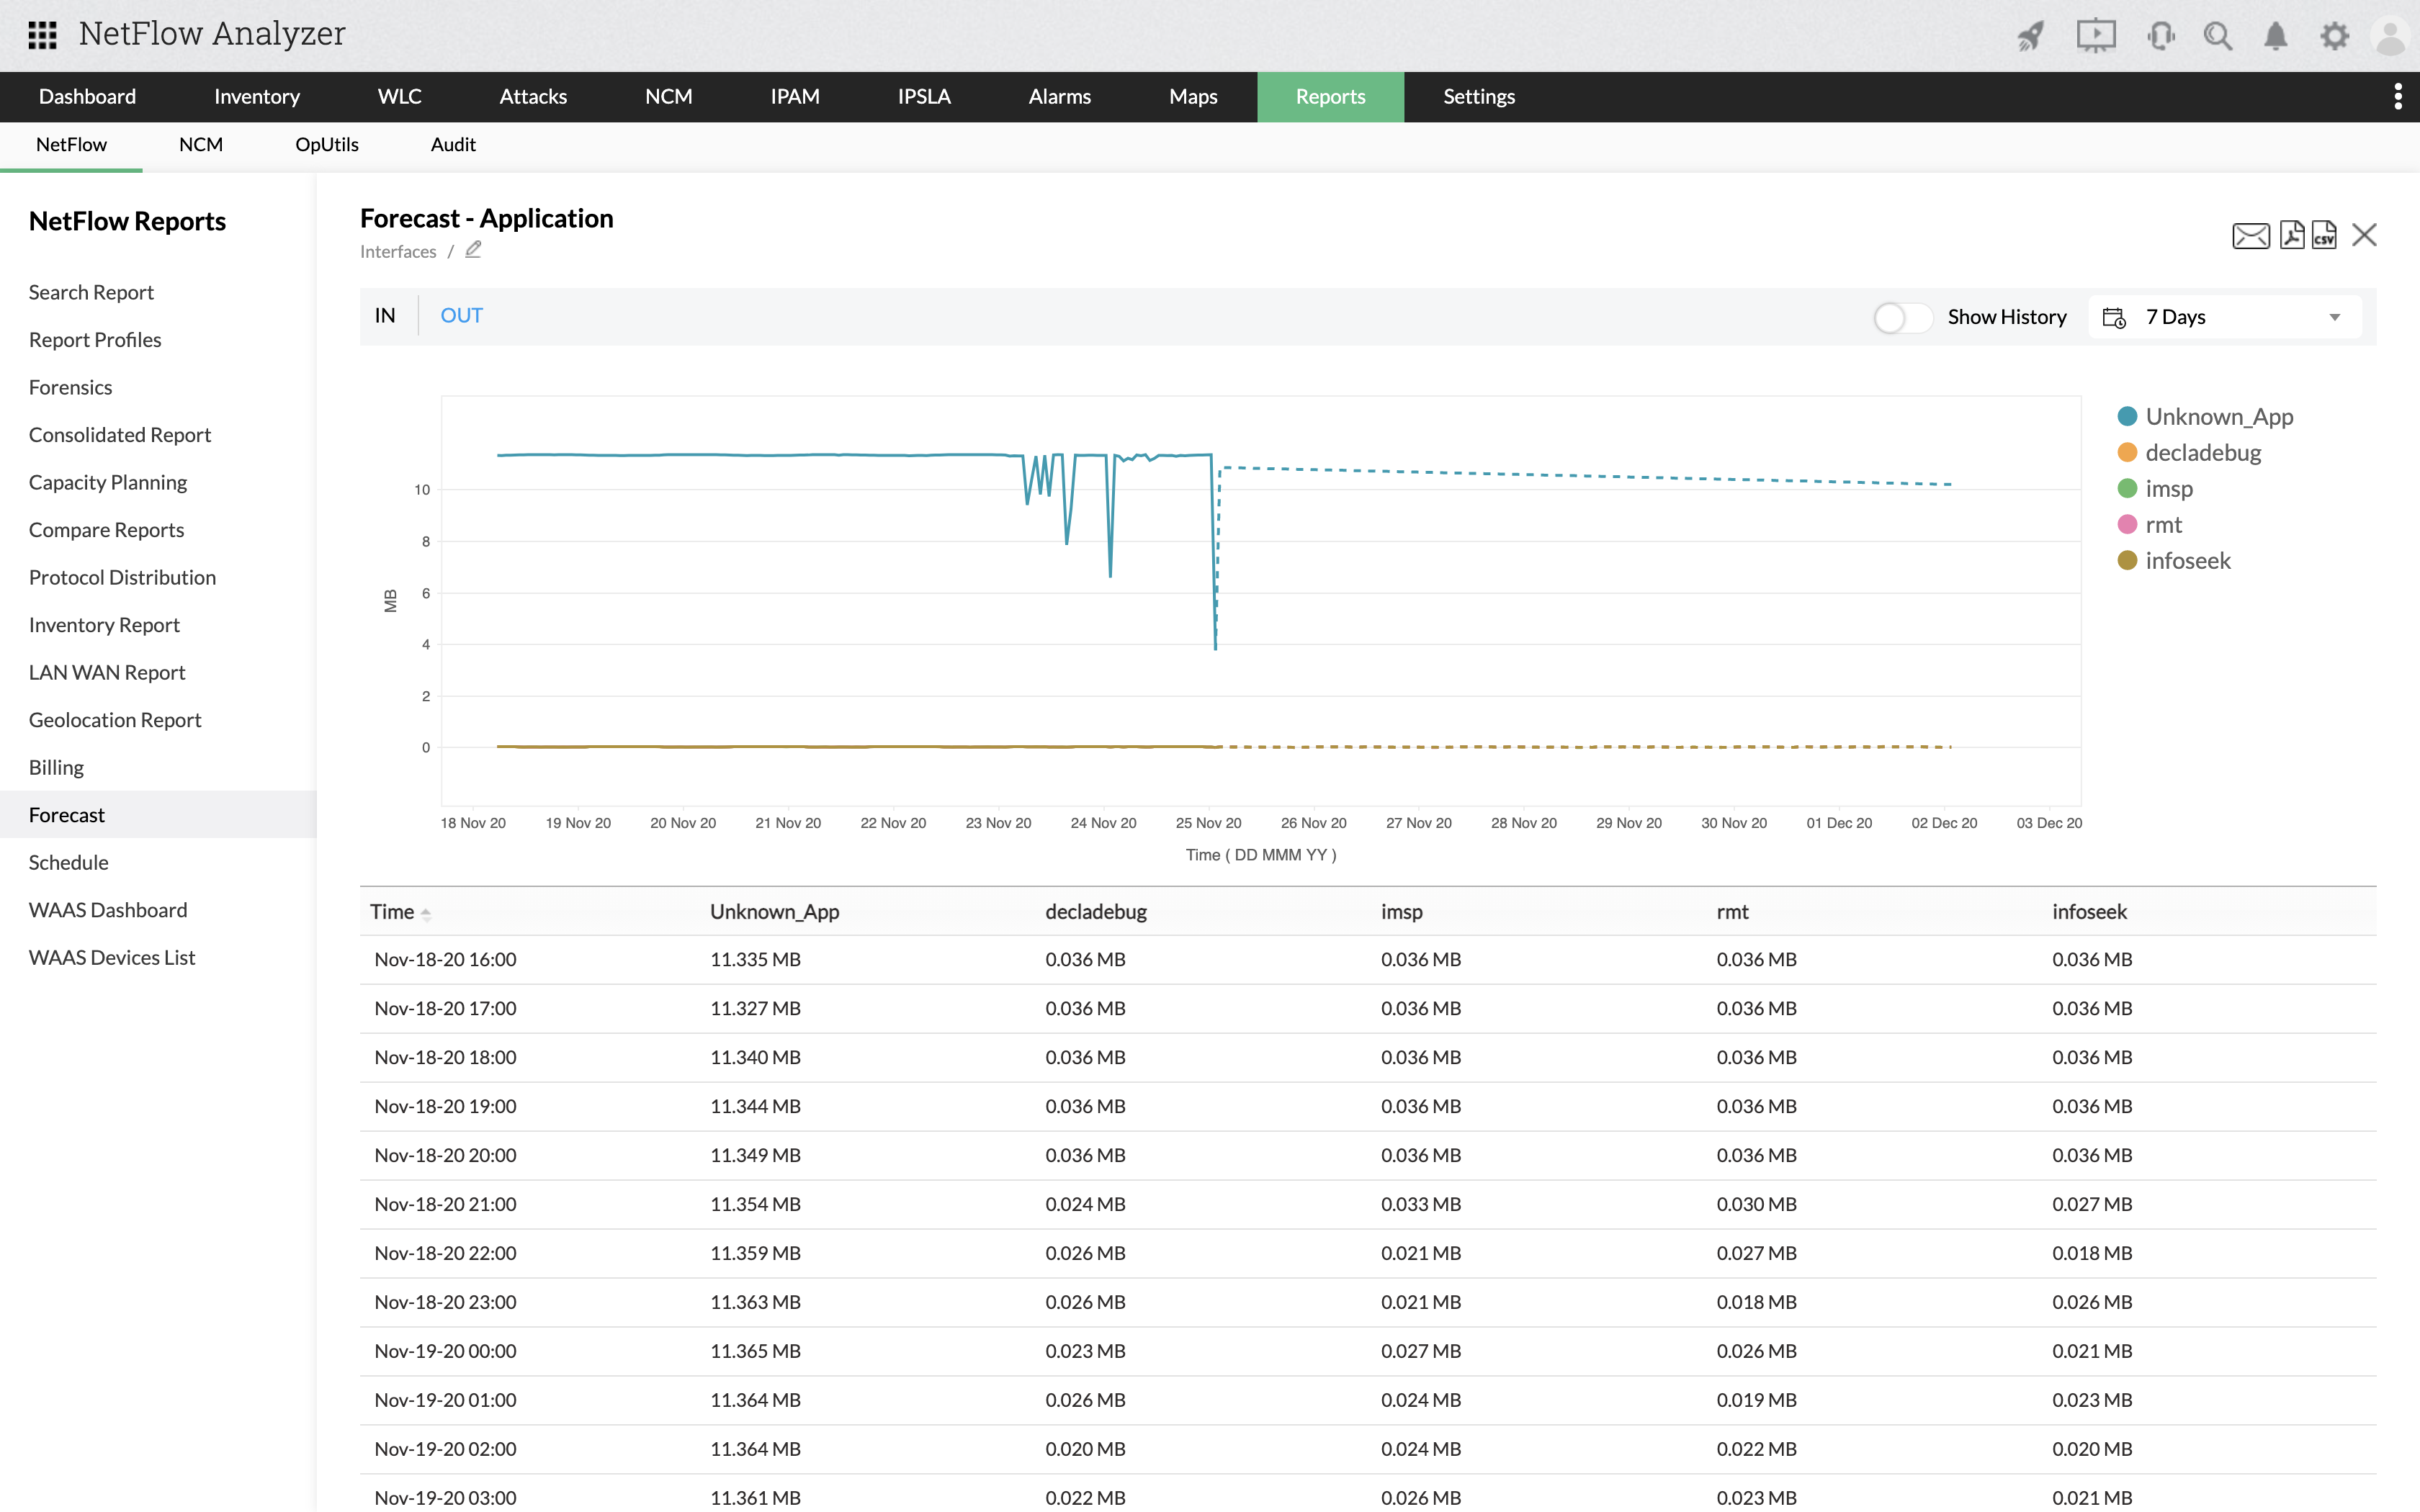Click the rocket quick-launch icon
Viewport: 2420px width, 1512px height.
pos(2030,37)
